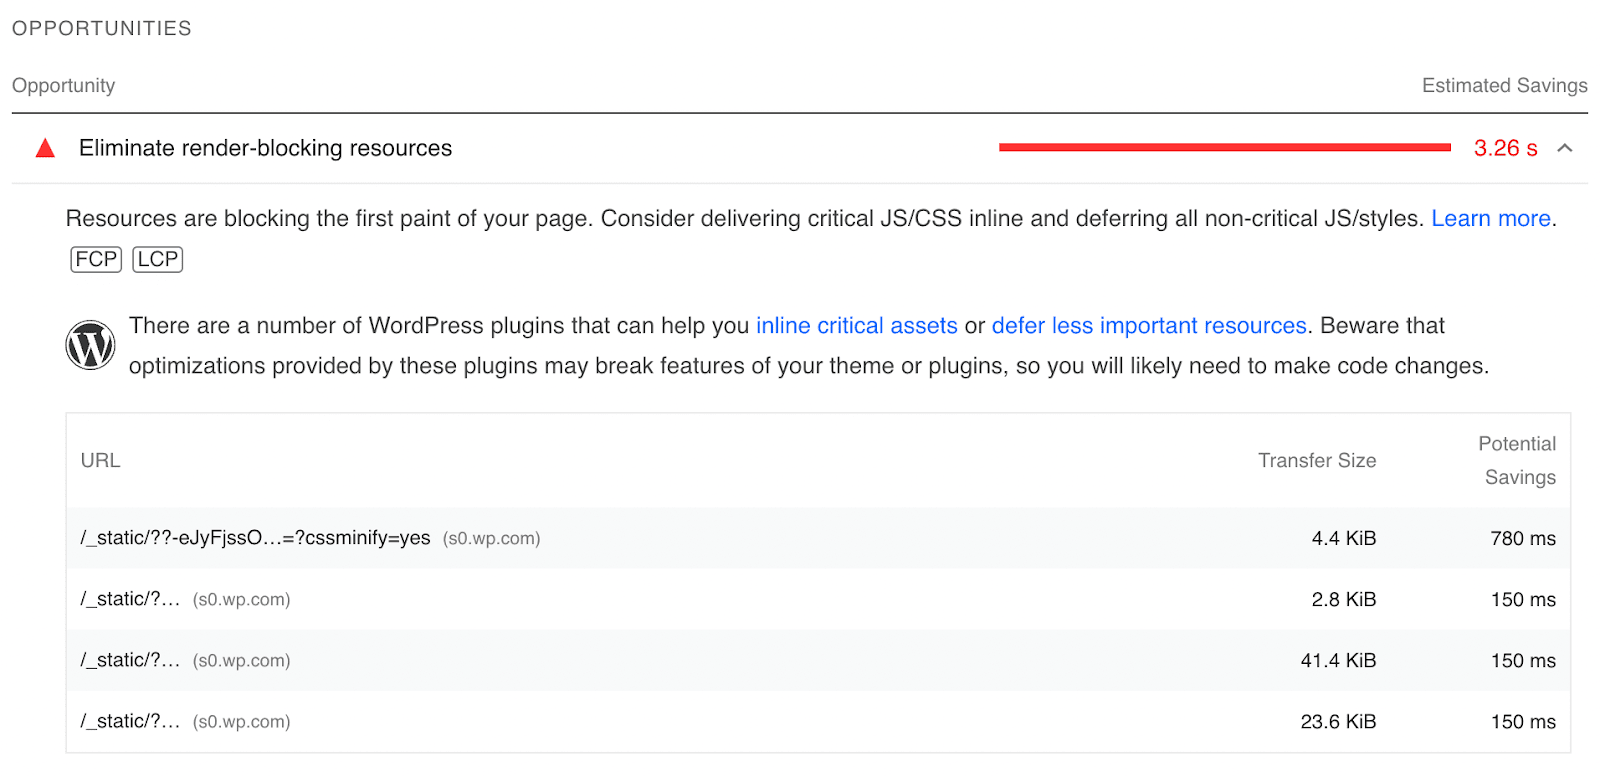Screen dimensions: 1600x777
Task: Open the inline critical assets link
Action: pos(856,325)
